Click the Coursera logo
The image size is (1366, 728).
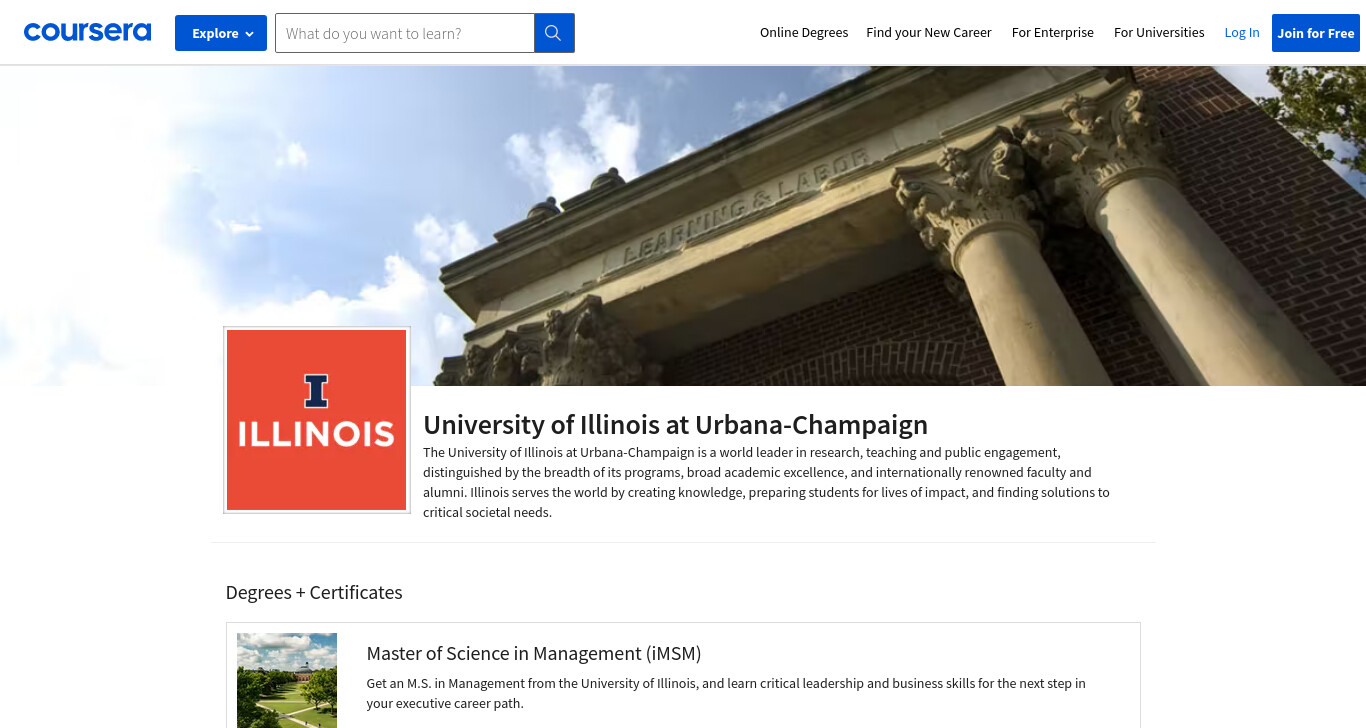87,32
